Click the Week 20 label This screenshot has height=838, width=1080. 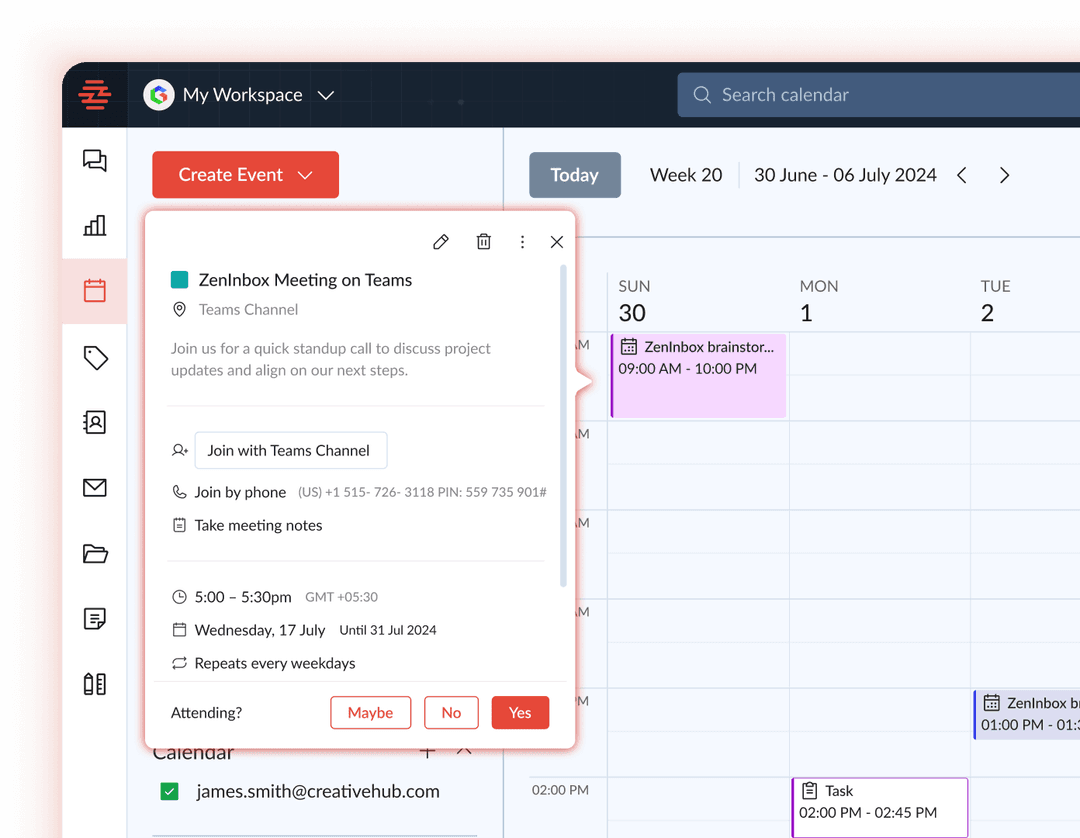tap(686, 175)
